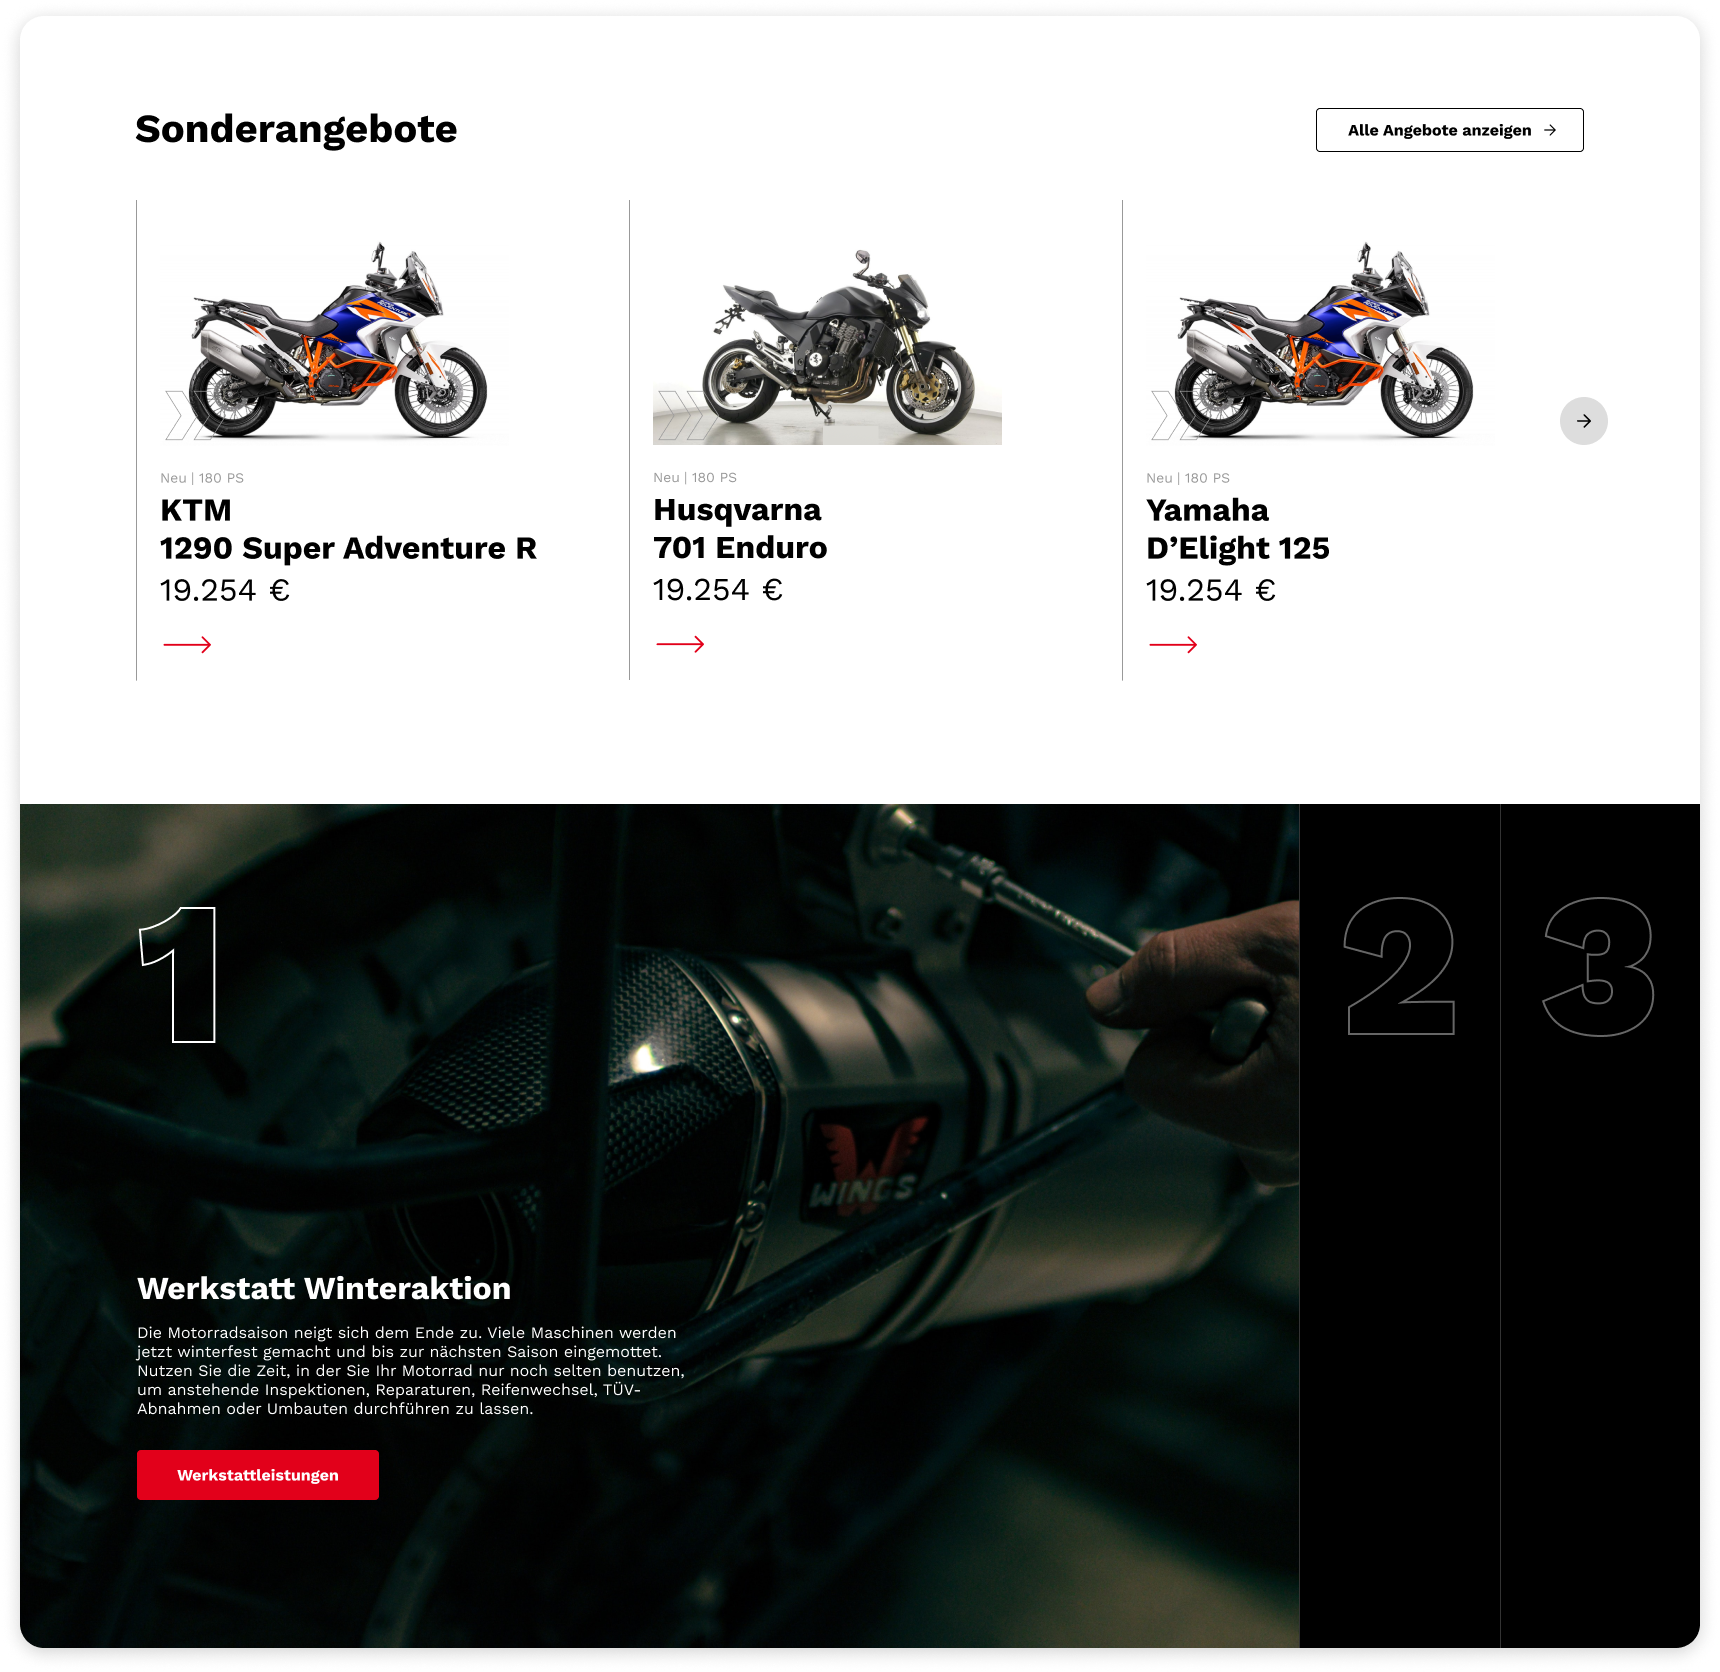The width and height of the screenshot is (1720, 1672).
Task: Click the Werkstatt Winteraktion heading
Action: coord(324,1288)
